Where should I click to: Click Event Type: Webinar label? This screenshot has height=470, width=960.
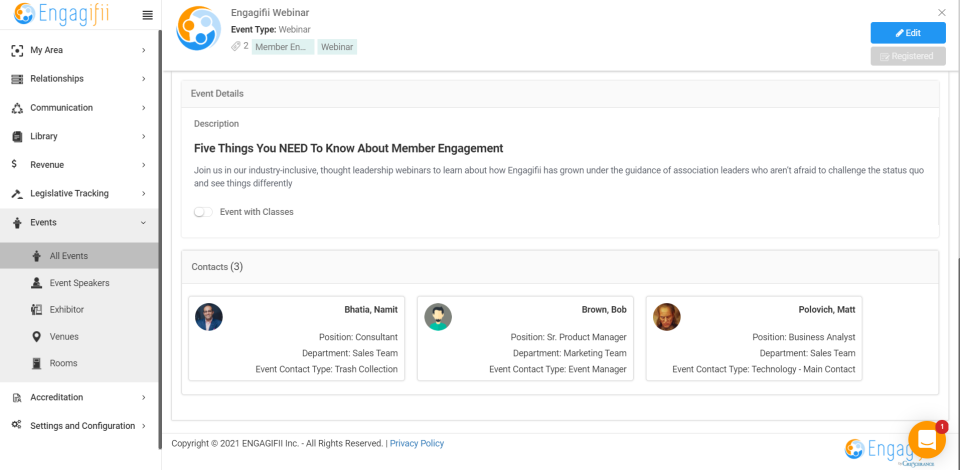pyautogui.click(x=271, y=29)
